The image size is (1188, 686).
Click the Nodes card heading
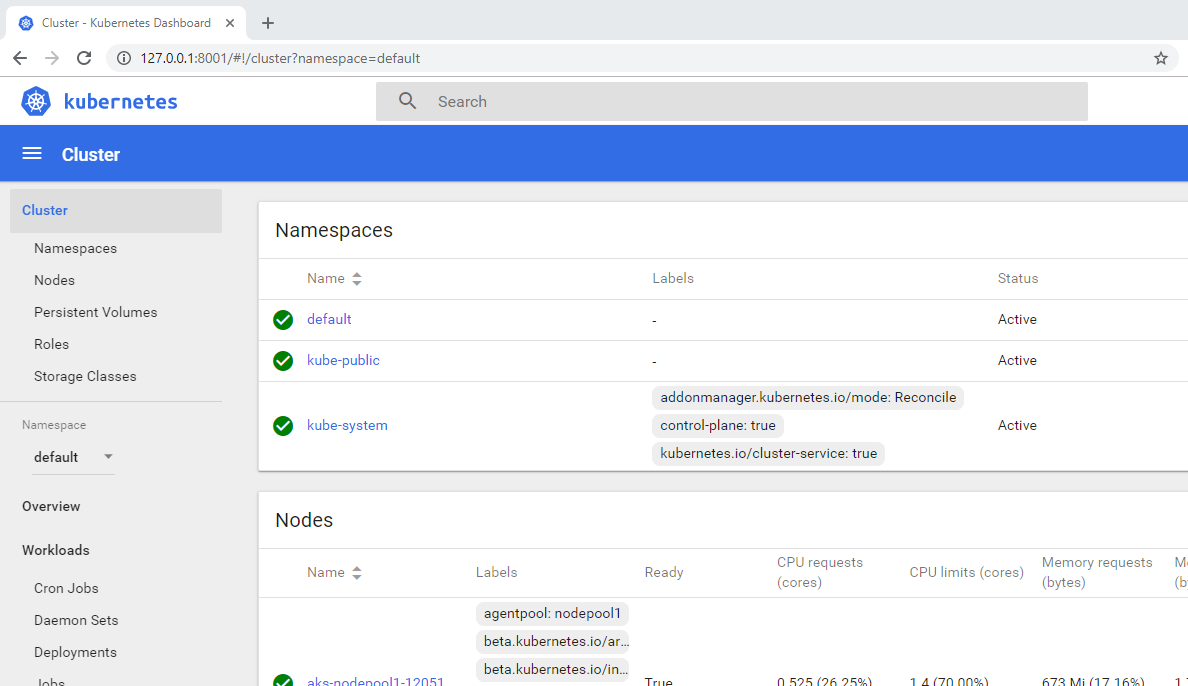click(x=304, y=520)
